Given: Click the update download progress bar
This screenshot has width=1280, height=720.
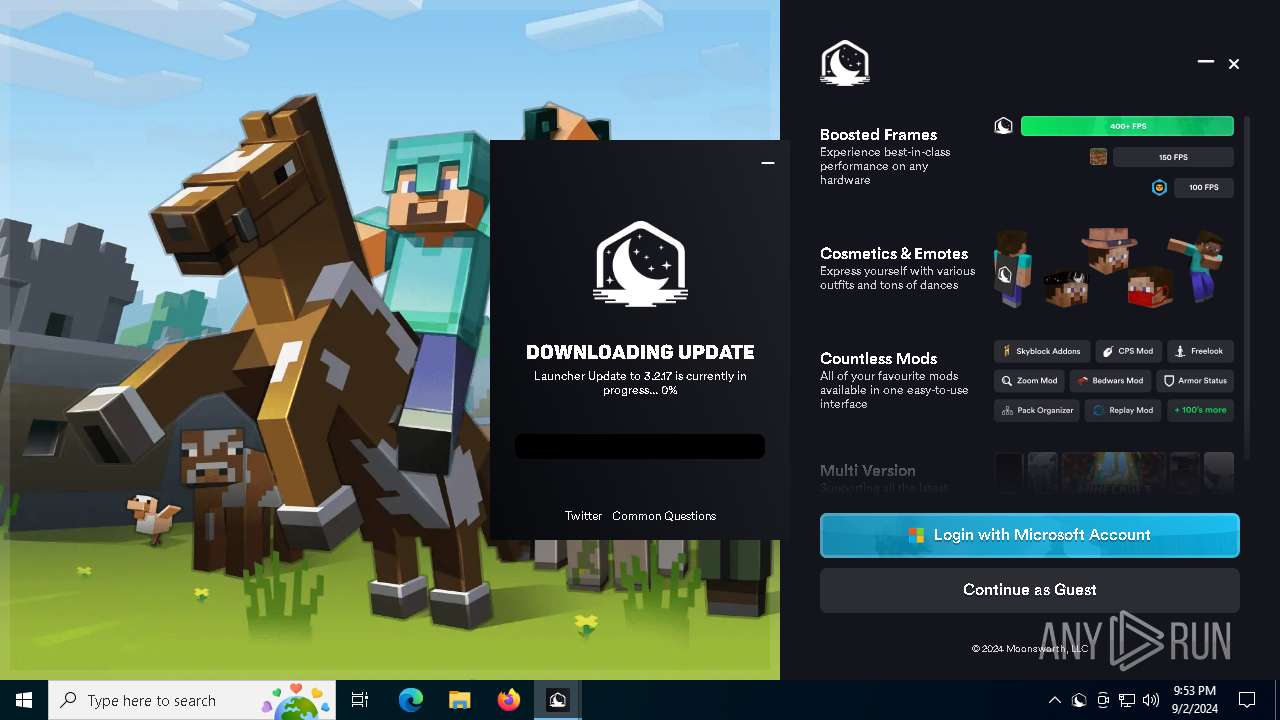Looking at the screenshot, I should tap(640, 446).
